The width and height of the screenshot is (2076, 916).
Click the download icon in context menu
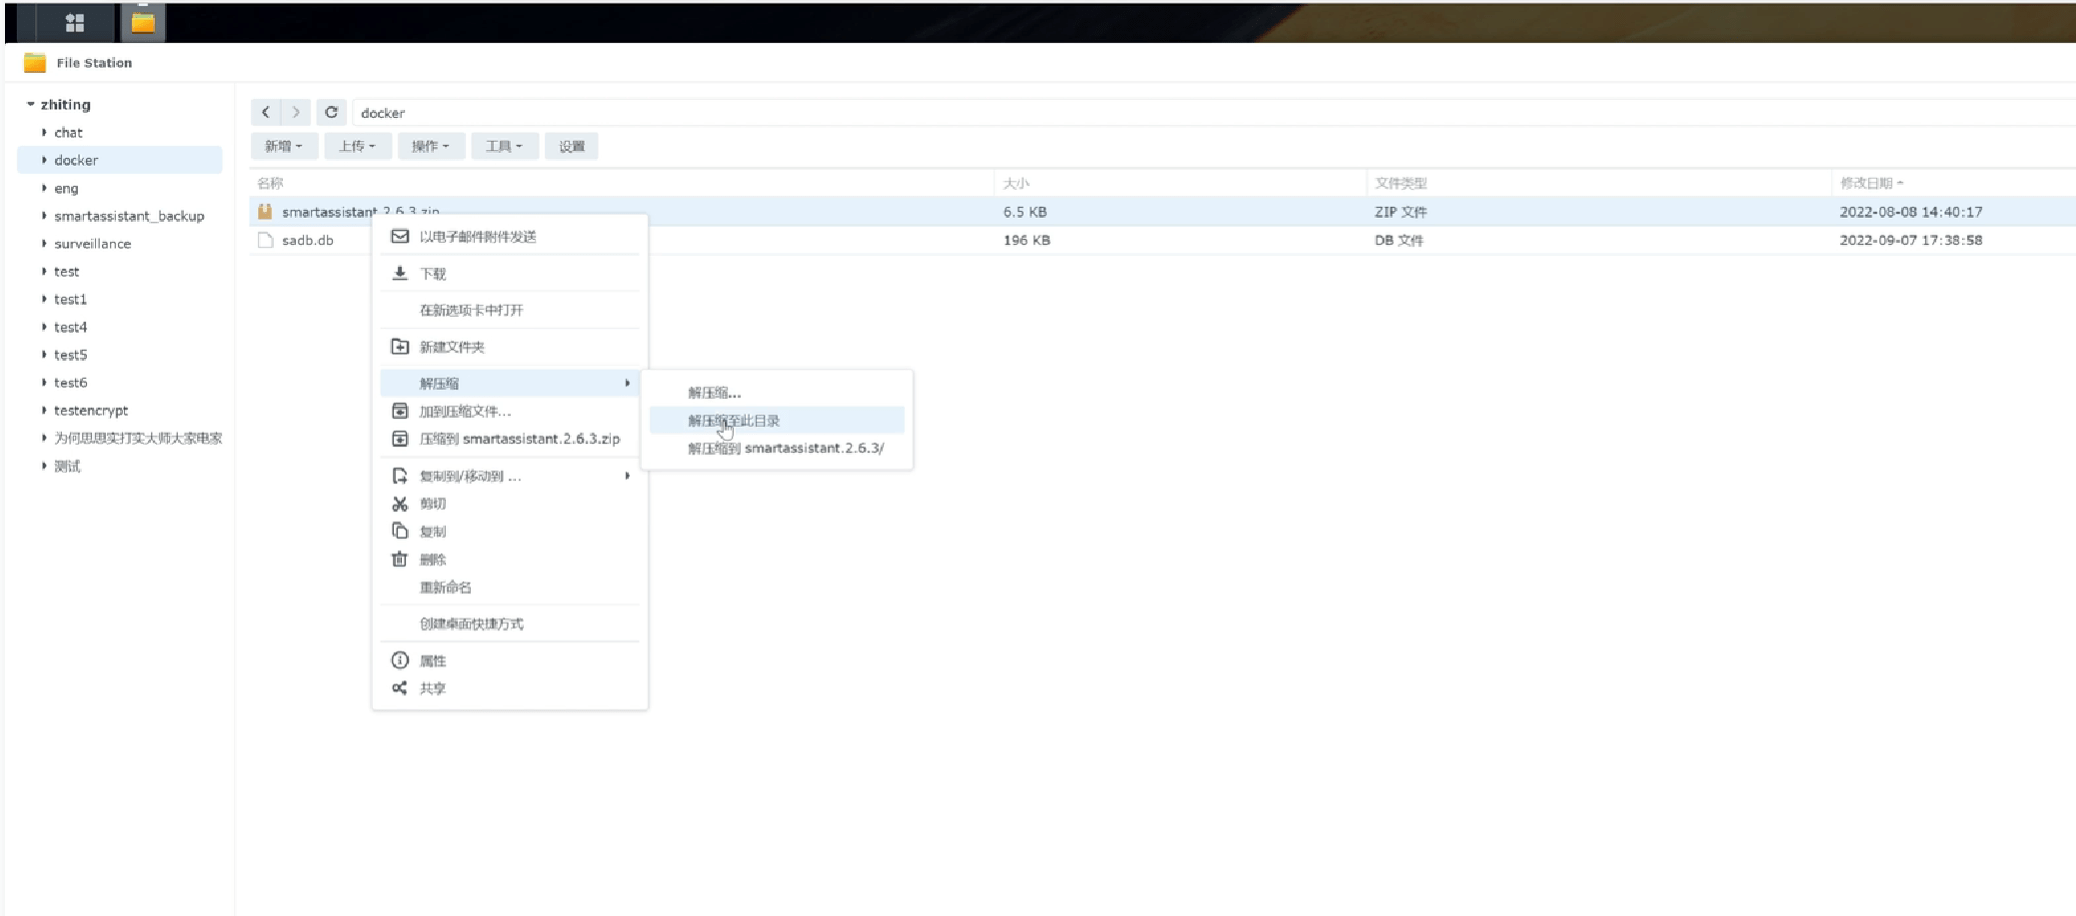[x=400, y=273]
